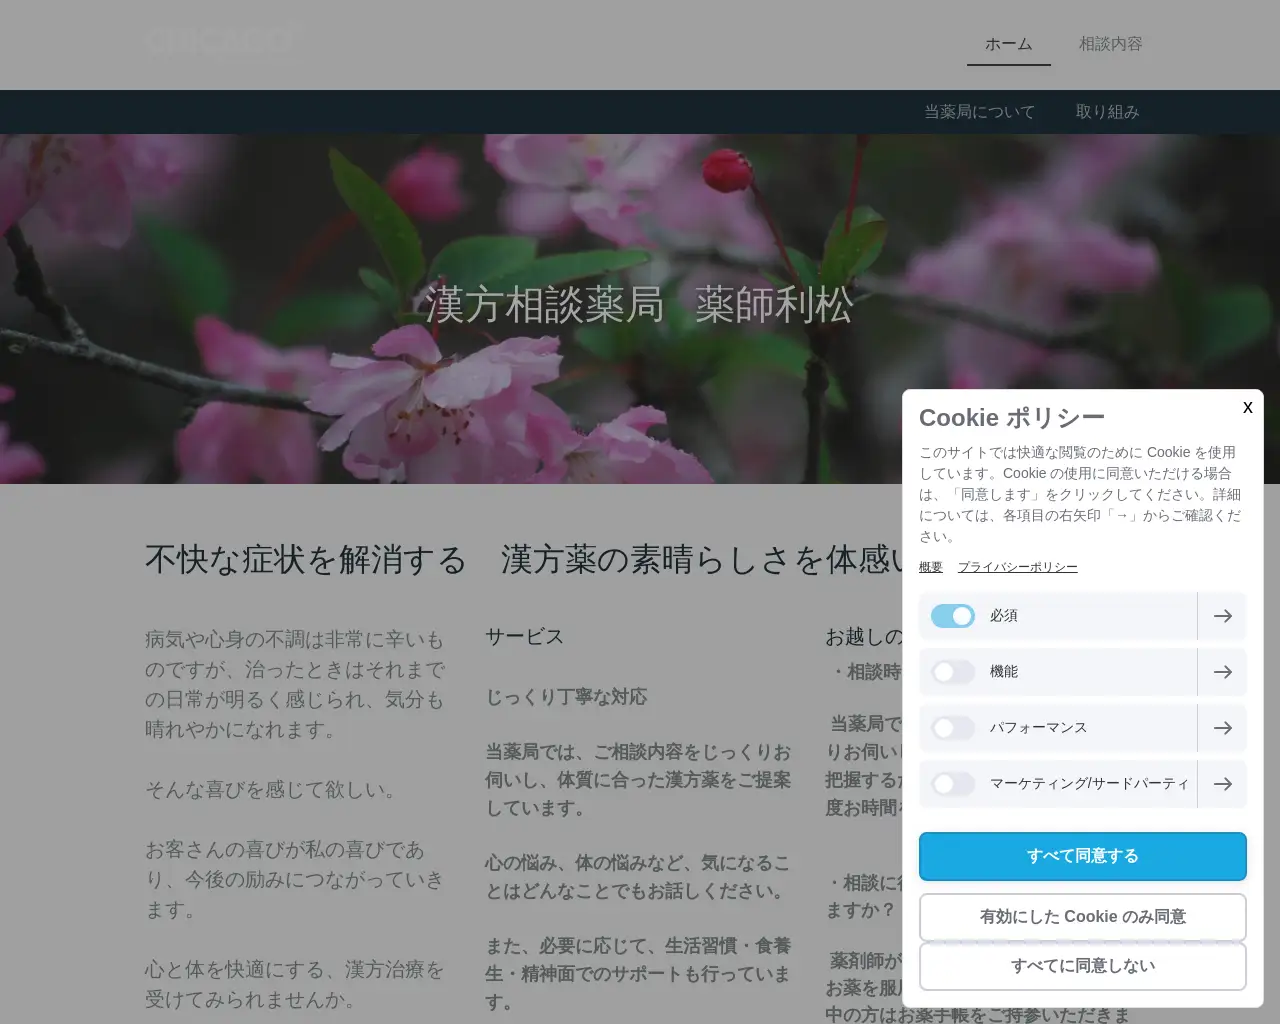1280x1024 pixels.
Task: Toggle the 必須 cookie switch
Action: coord(952,616)
